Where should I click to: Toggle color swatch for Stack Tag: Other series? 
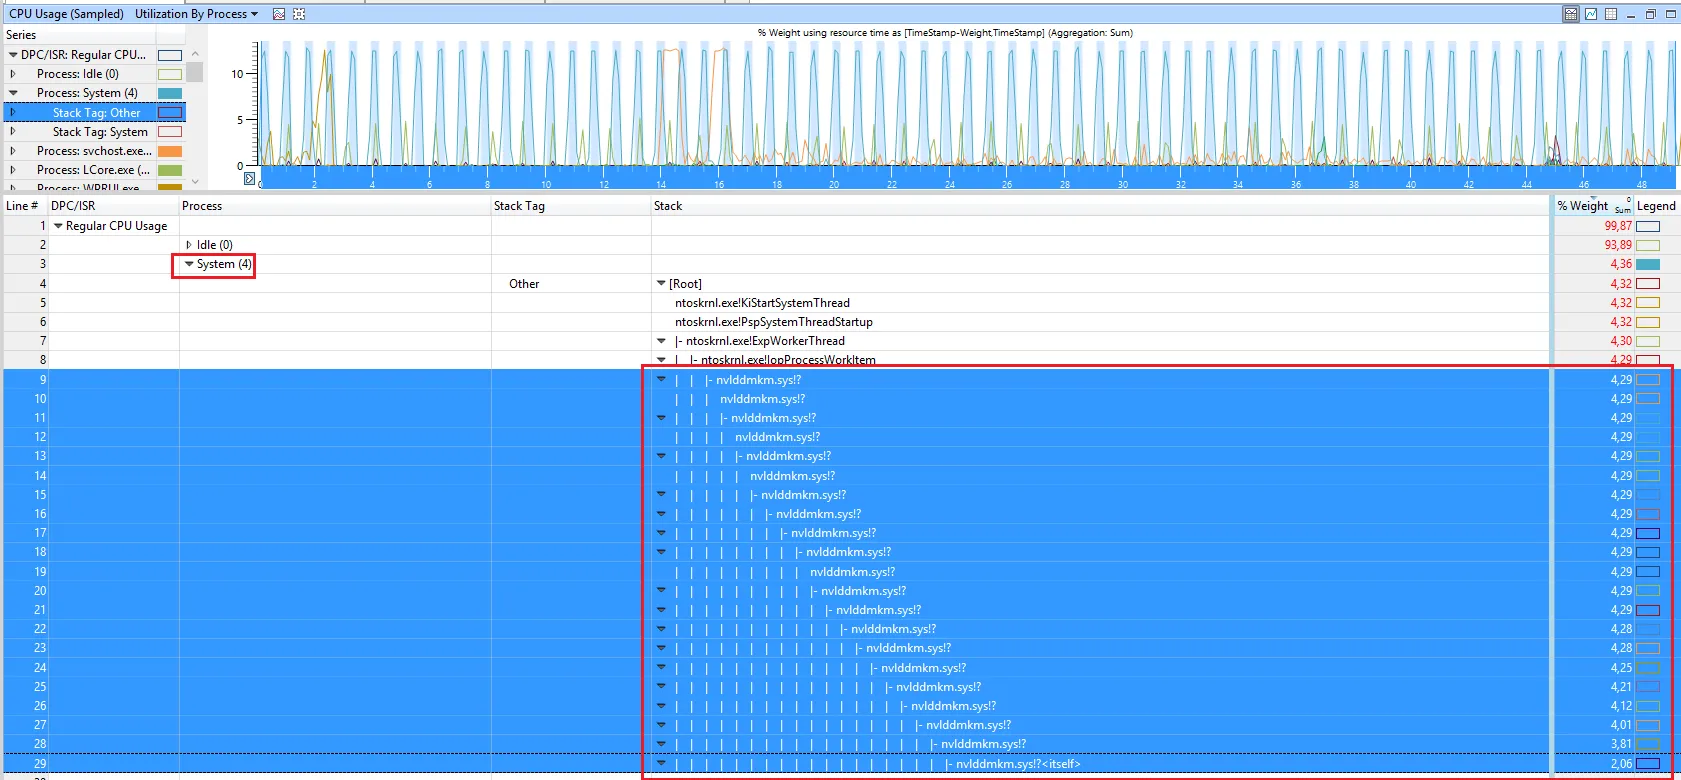click(x=170, y=113)
